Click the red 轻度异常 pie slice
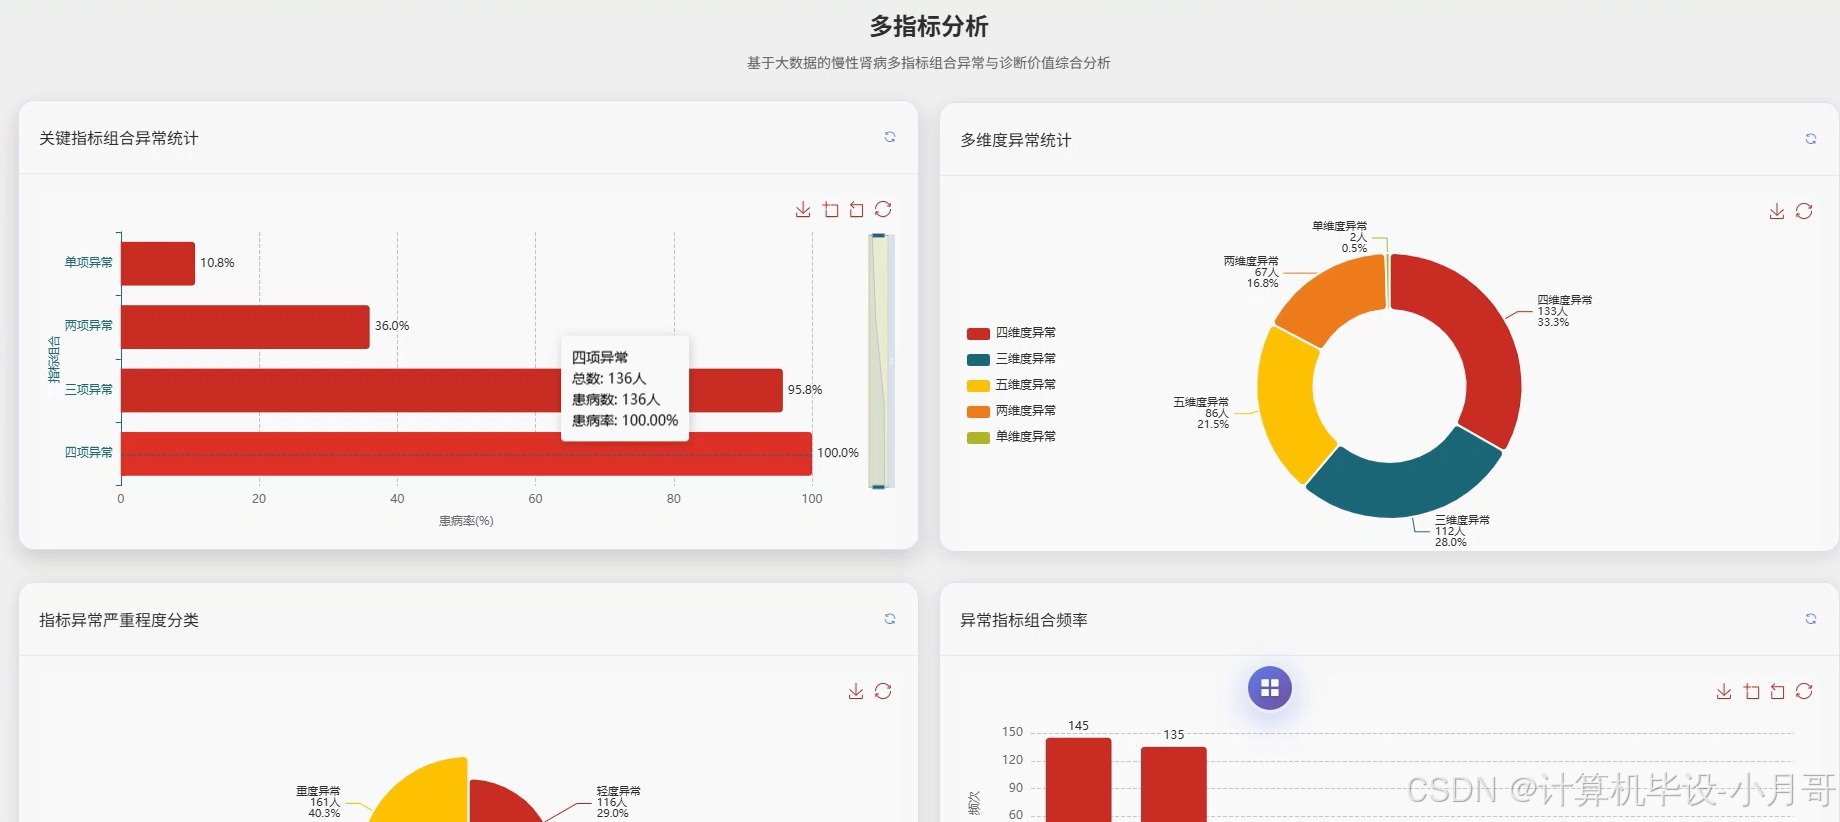The width and height of the screenshot is (1840, 822). (x=500, y=803)
